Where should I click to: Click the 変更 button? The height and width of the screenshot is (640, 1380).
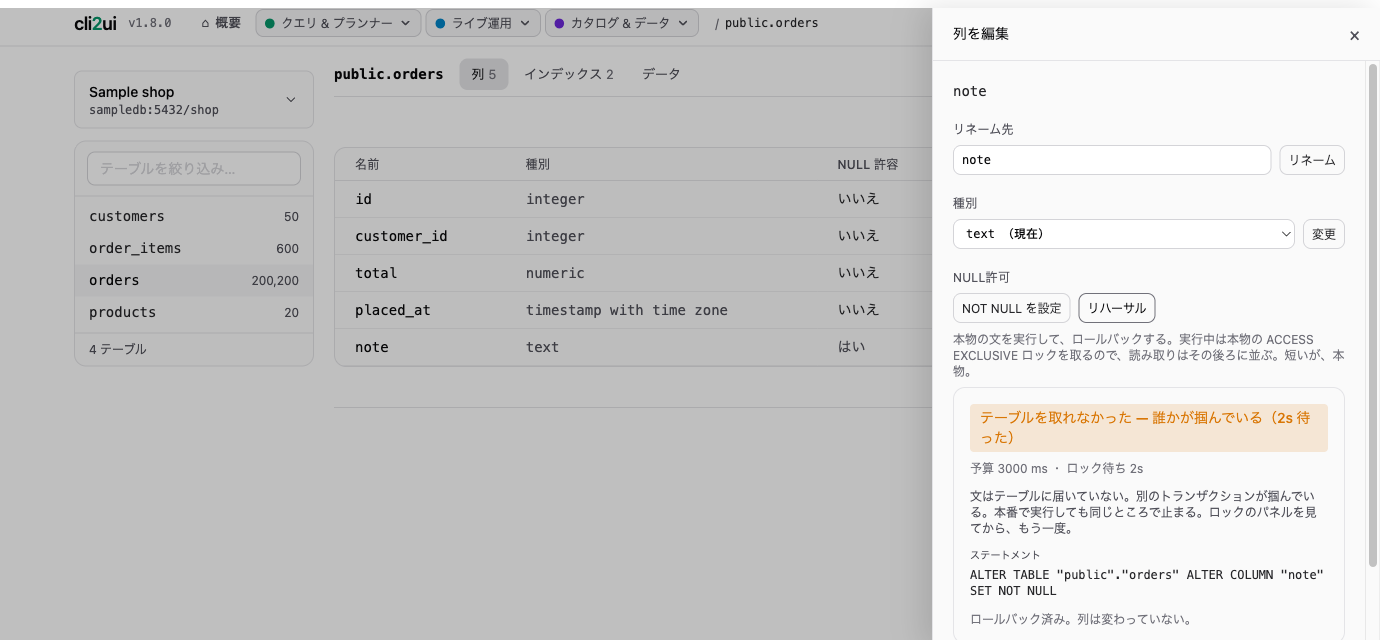1324,234
